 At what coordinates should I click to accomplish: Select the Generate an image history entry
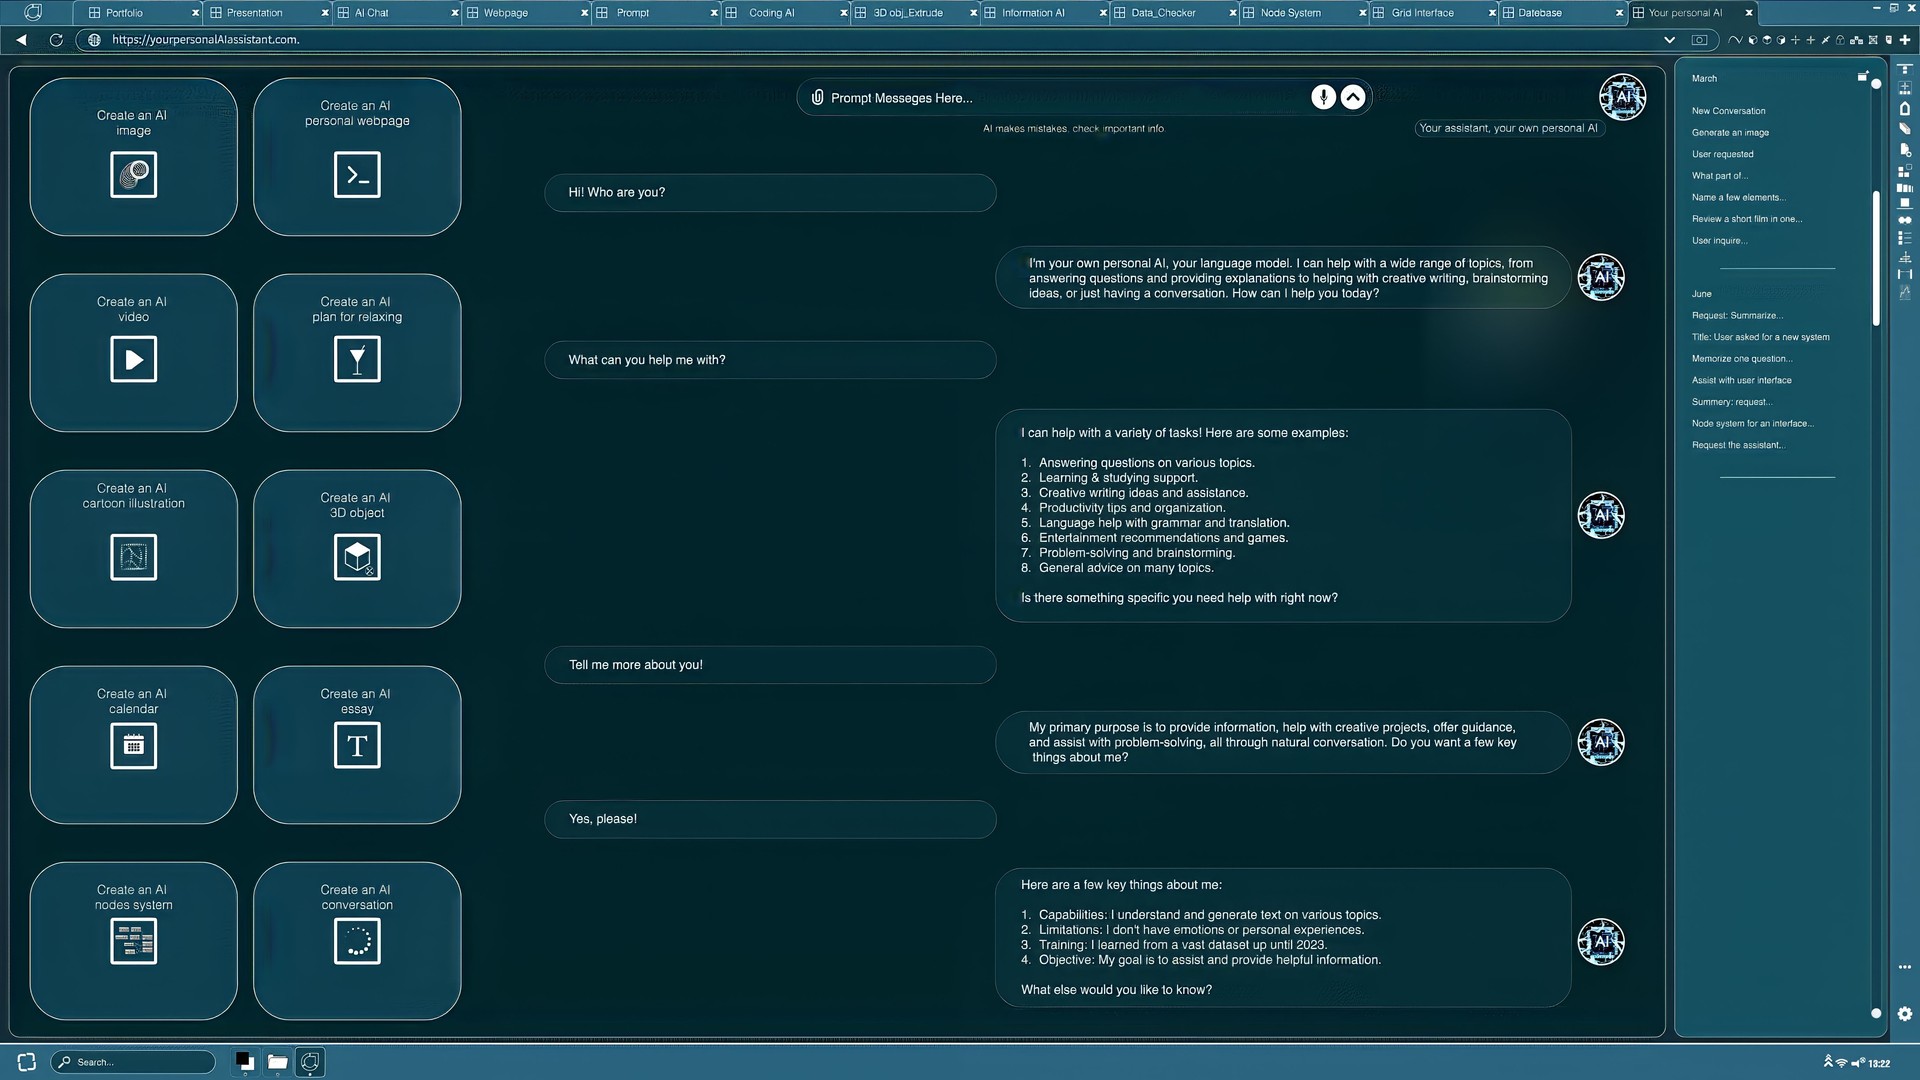1730,132
